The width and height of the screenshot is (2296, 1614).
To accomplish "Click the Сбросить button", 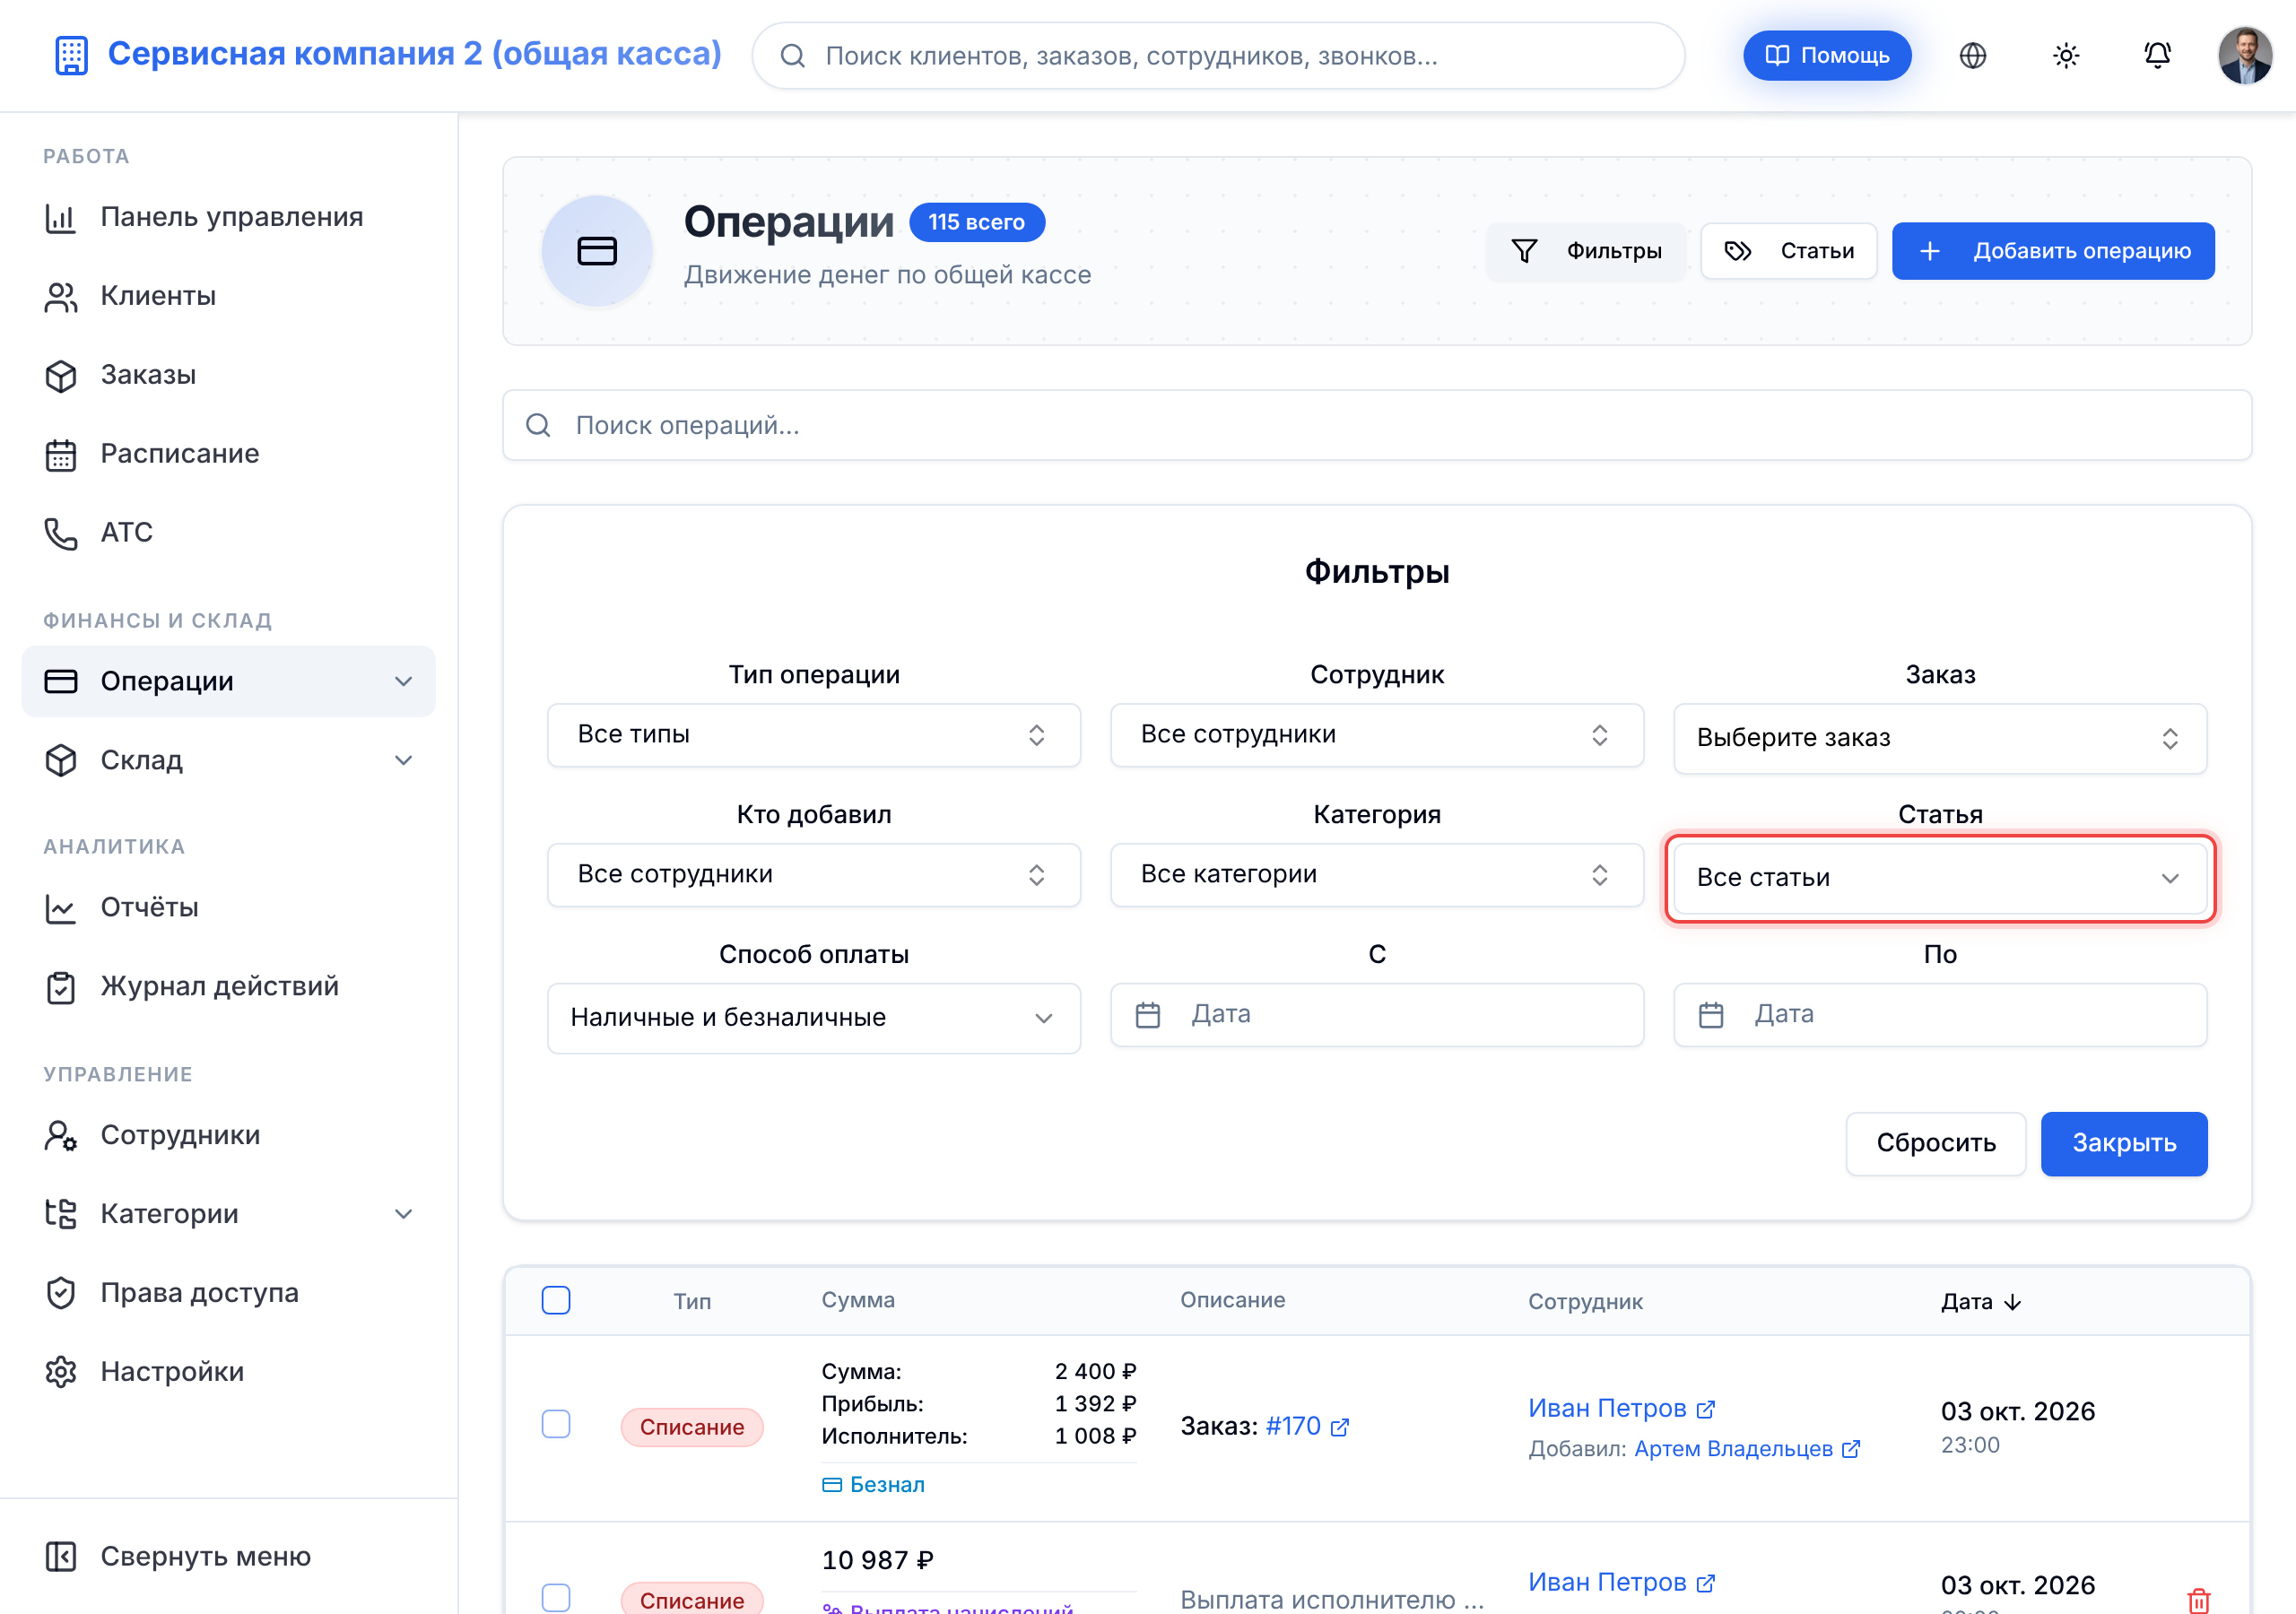I will click(1935, 1142).
